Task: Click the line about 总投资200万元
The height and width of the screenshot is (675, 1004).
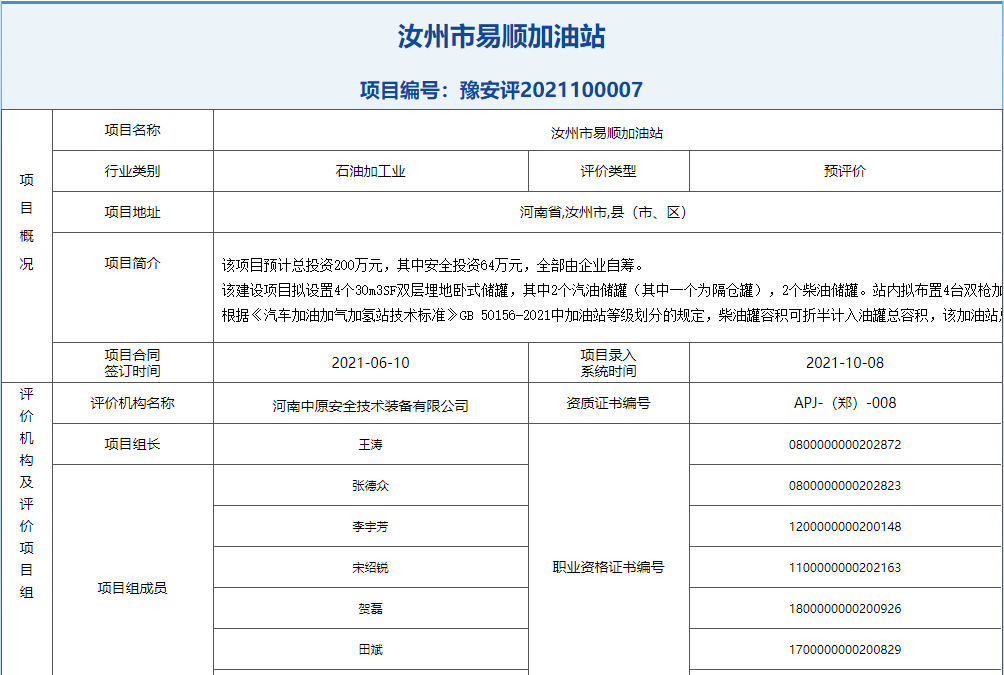Action: point(433,265)
